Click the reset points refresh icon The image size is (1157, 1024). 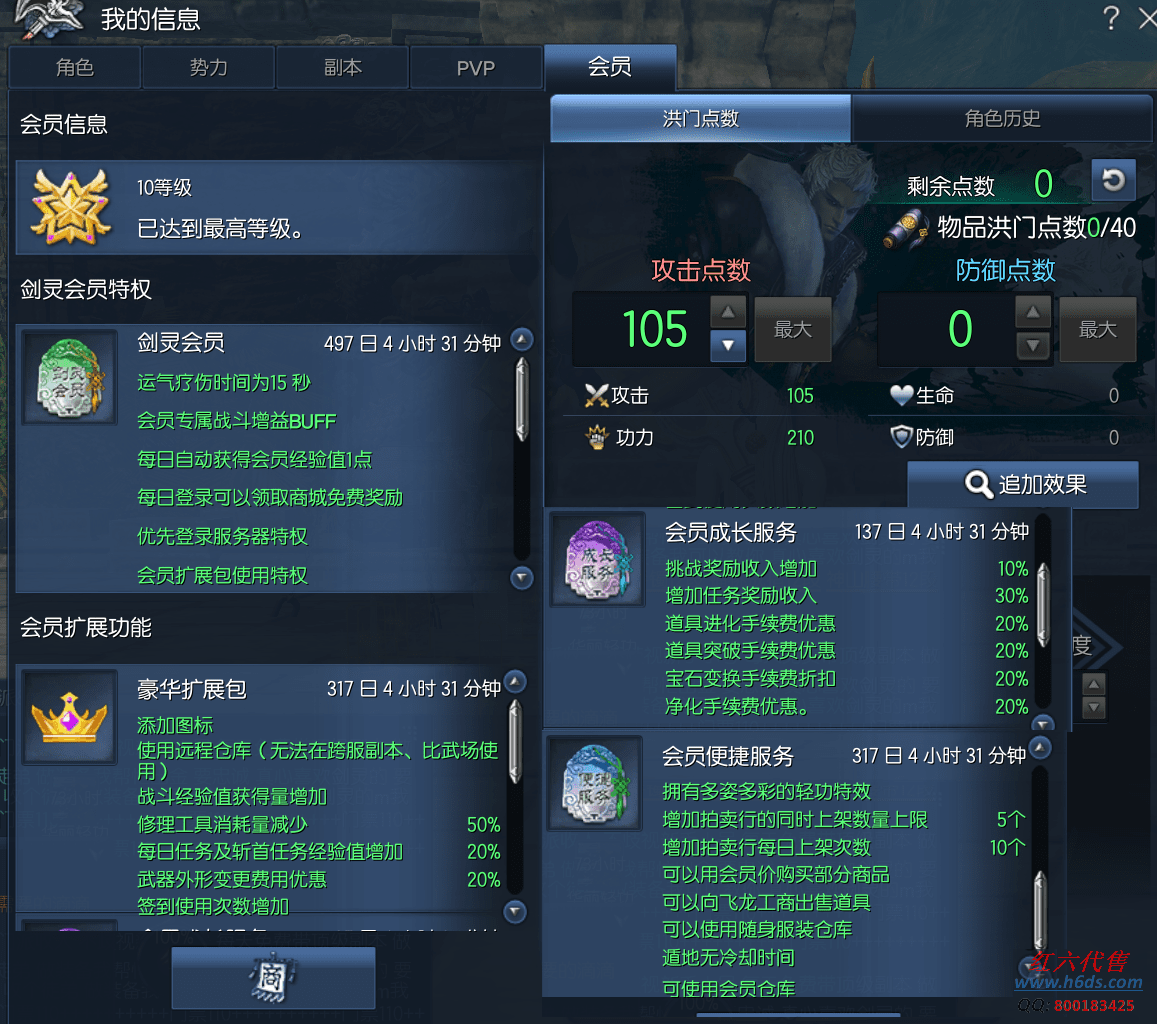click(x=1113, y=180)
